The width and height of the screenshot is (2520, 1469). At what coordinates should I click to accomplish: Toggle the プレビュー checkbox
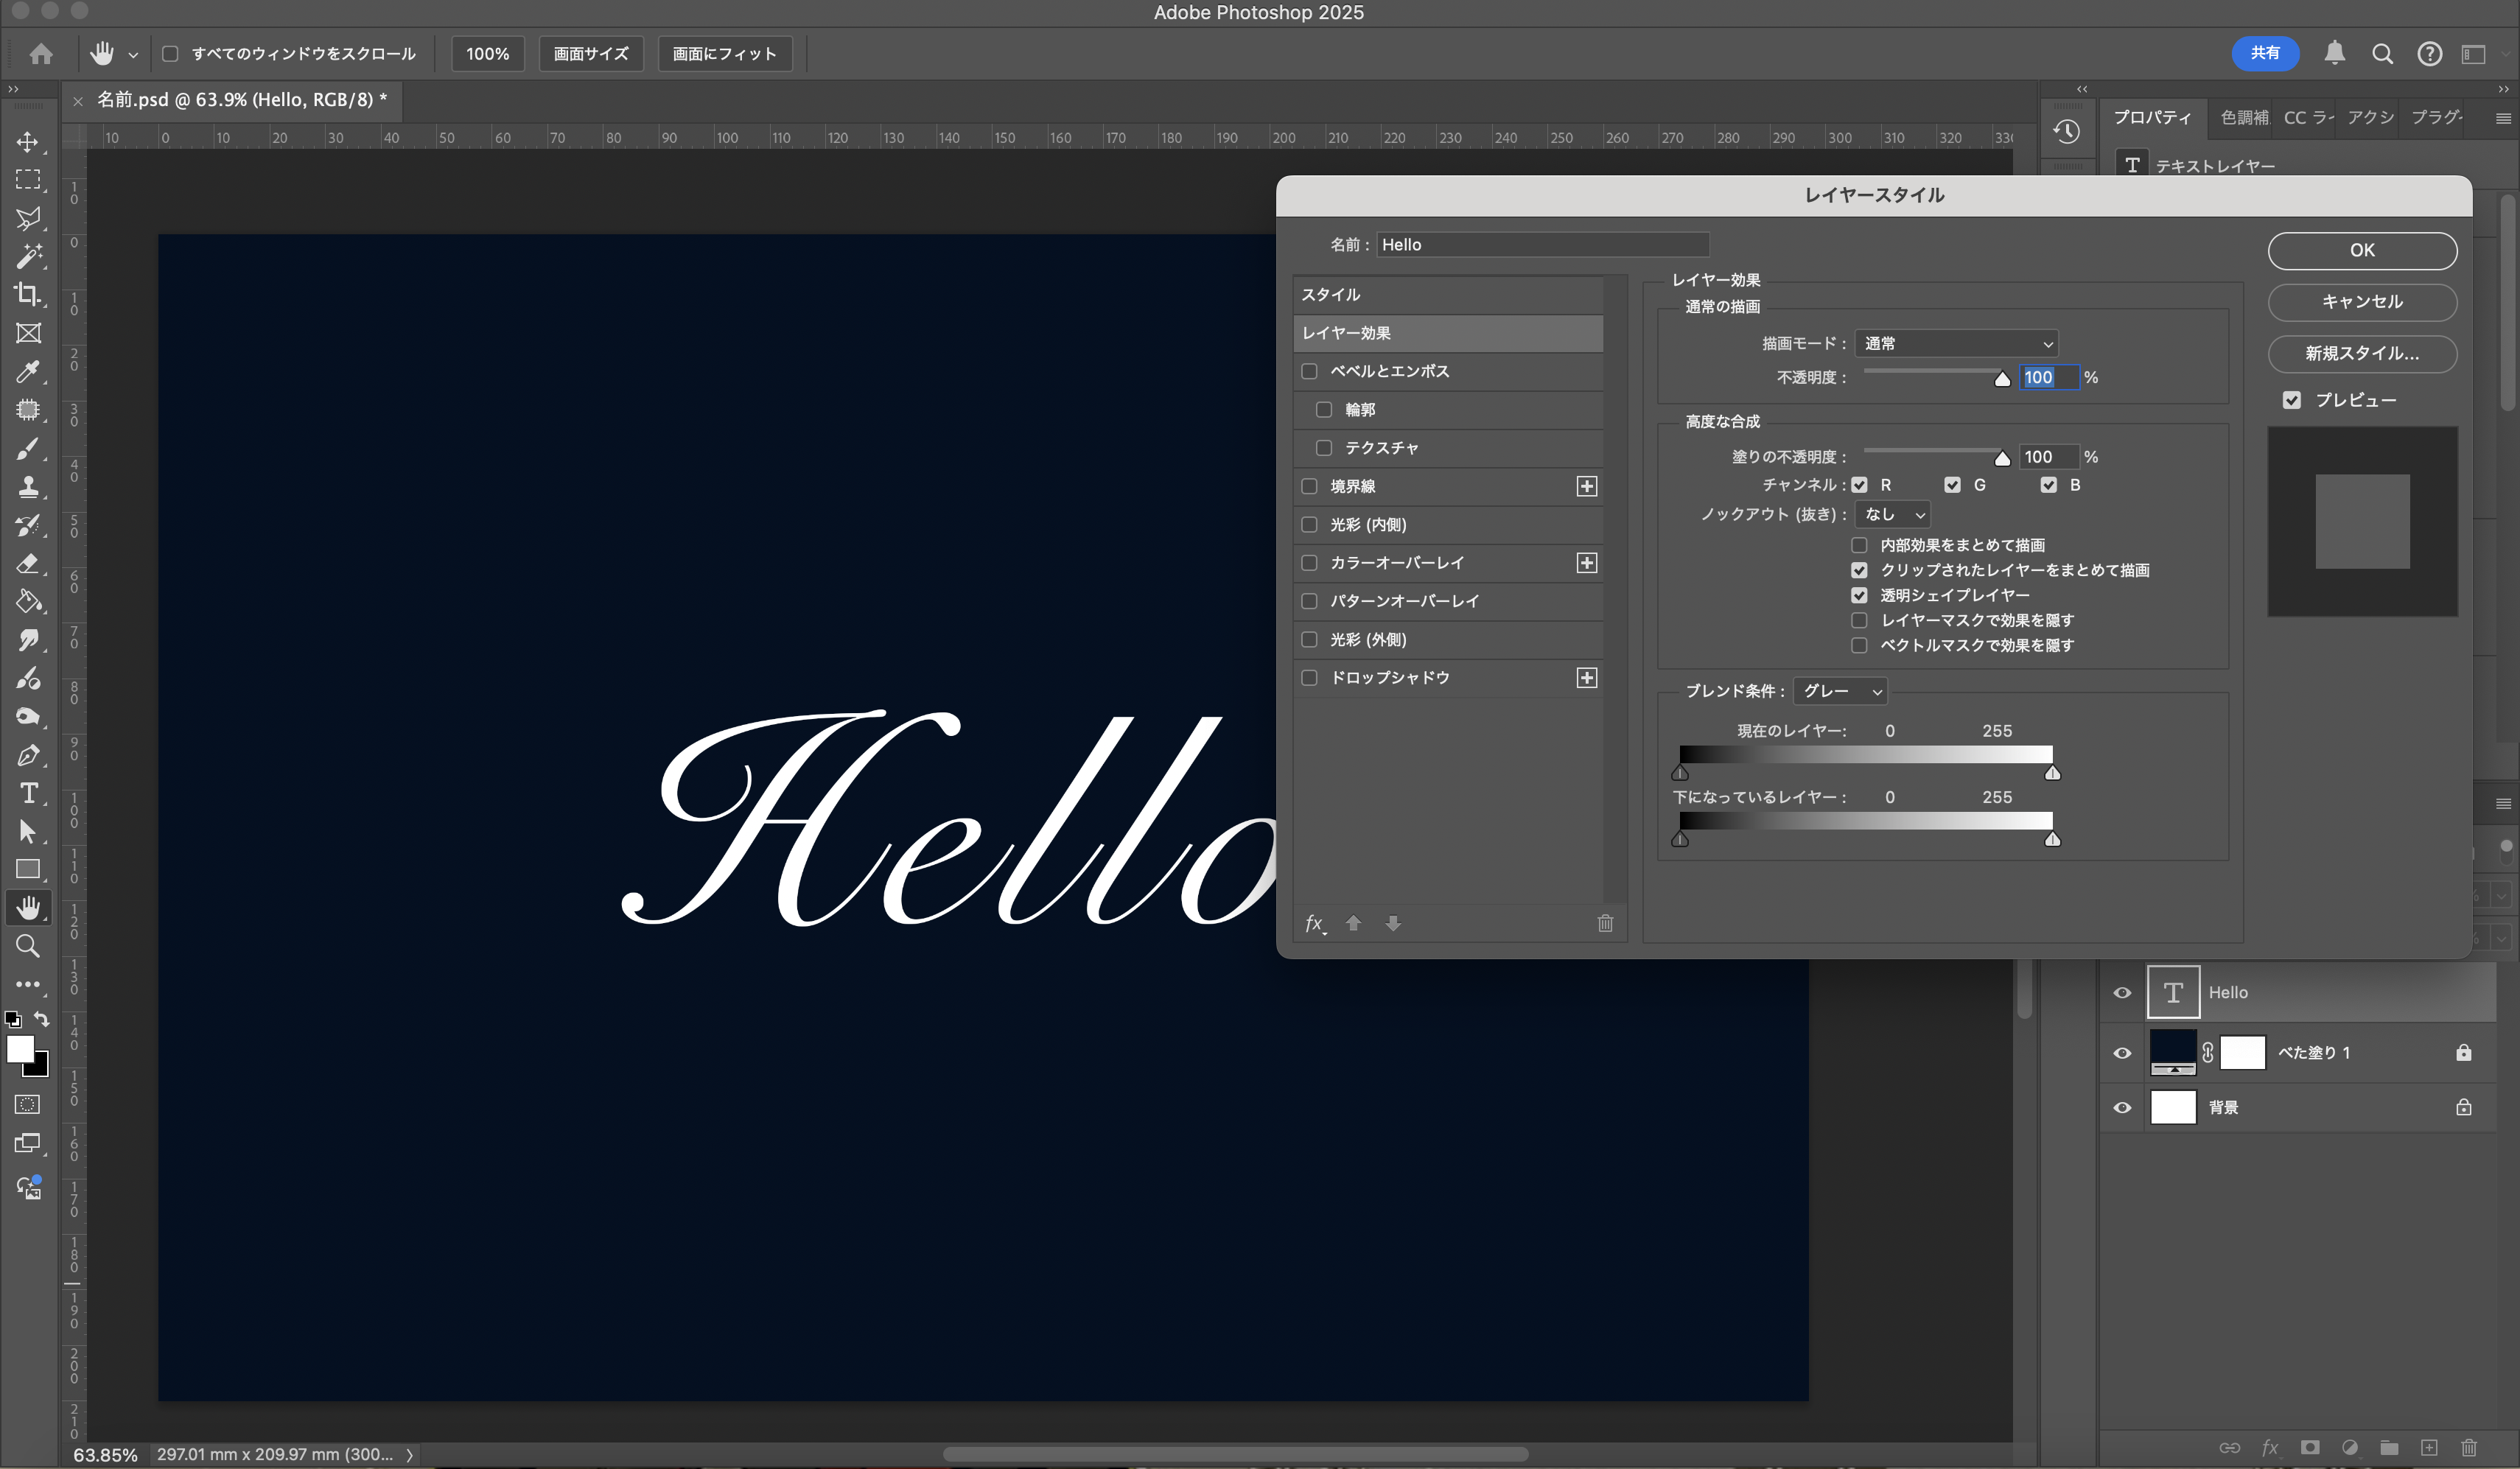pyautogui.click(x=2292, y=400)
